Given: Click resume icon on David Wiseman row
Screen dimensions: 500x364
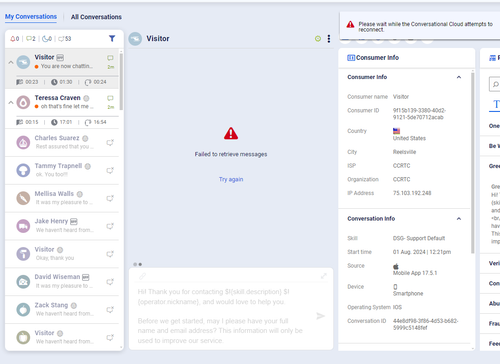Looking at the screenshot, I should (x=110, y=282).
